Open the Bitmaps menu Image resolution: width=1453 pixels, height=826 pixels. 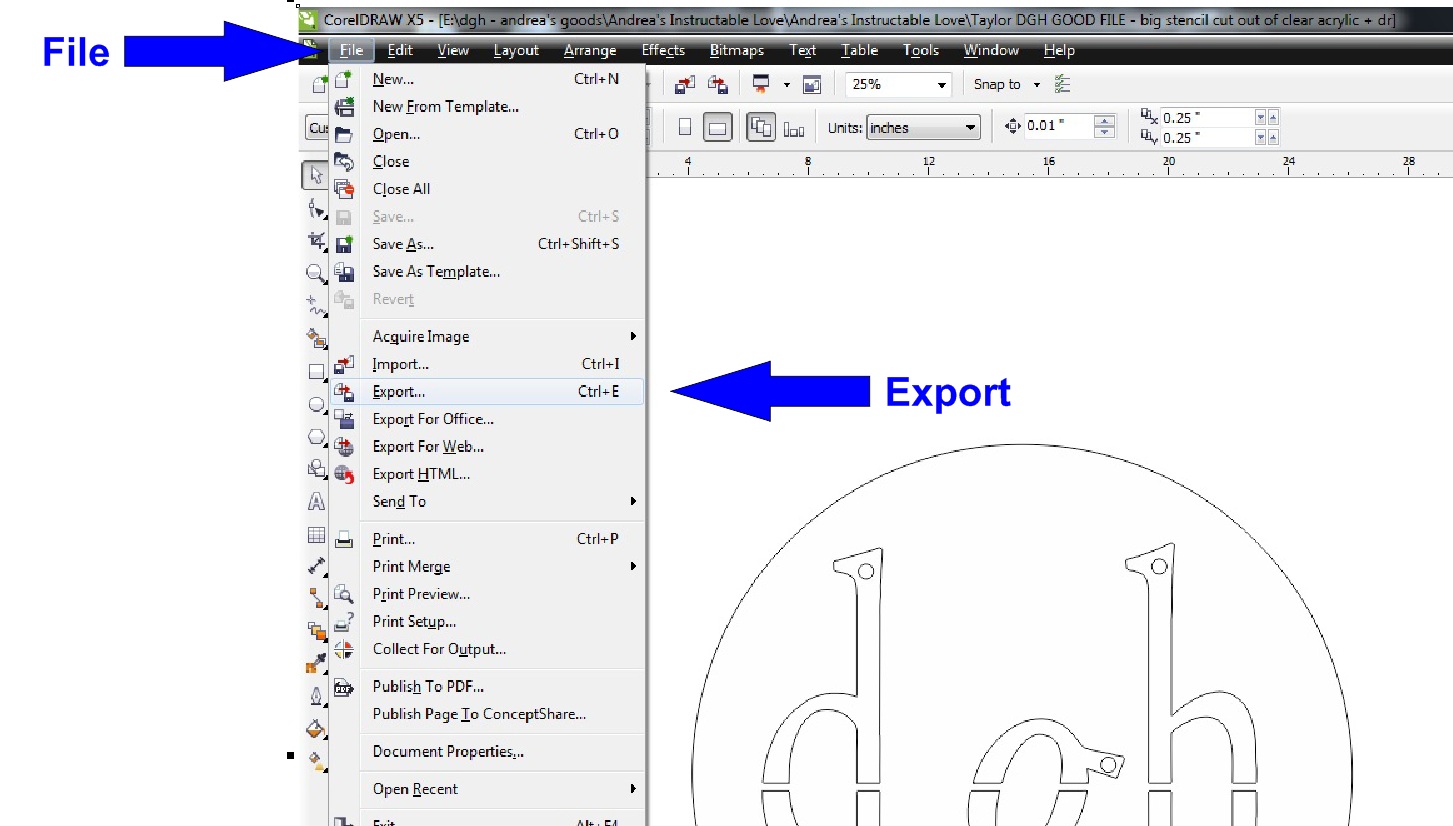click(737, 50)
